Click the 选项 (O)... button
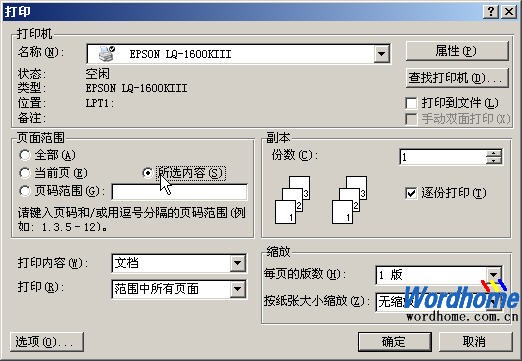522x361 pixels. click(47, 342)
